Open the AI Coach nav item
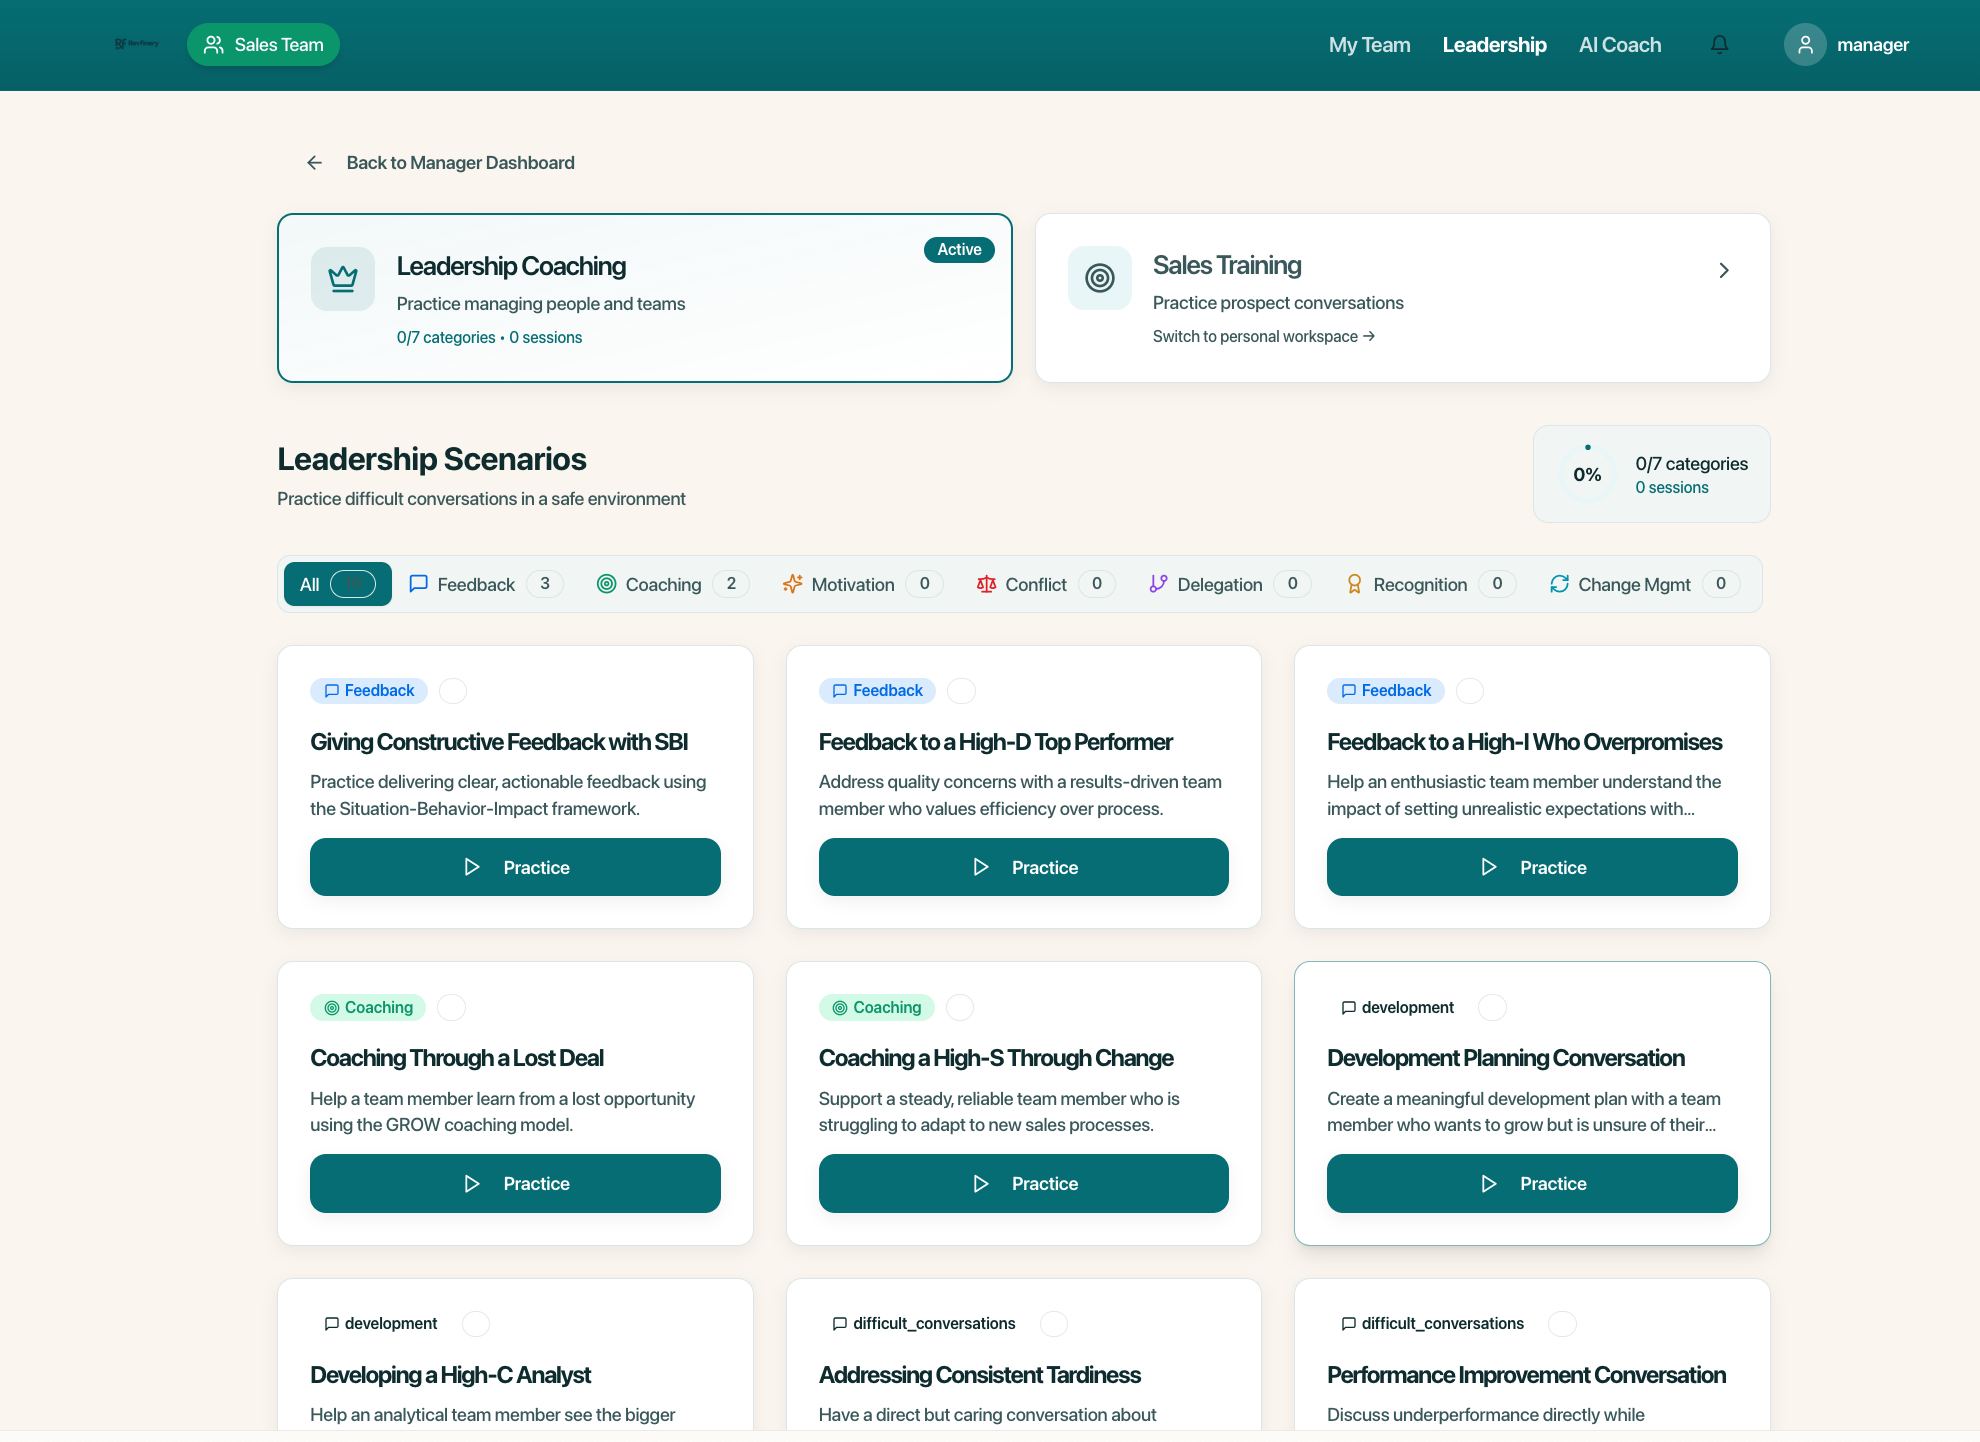 [1619, 45]
